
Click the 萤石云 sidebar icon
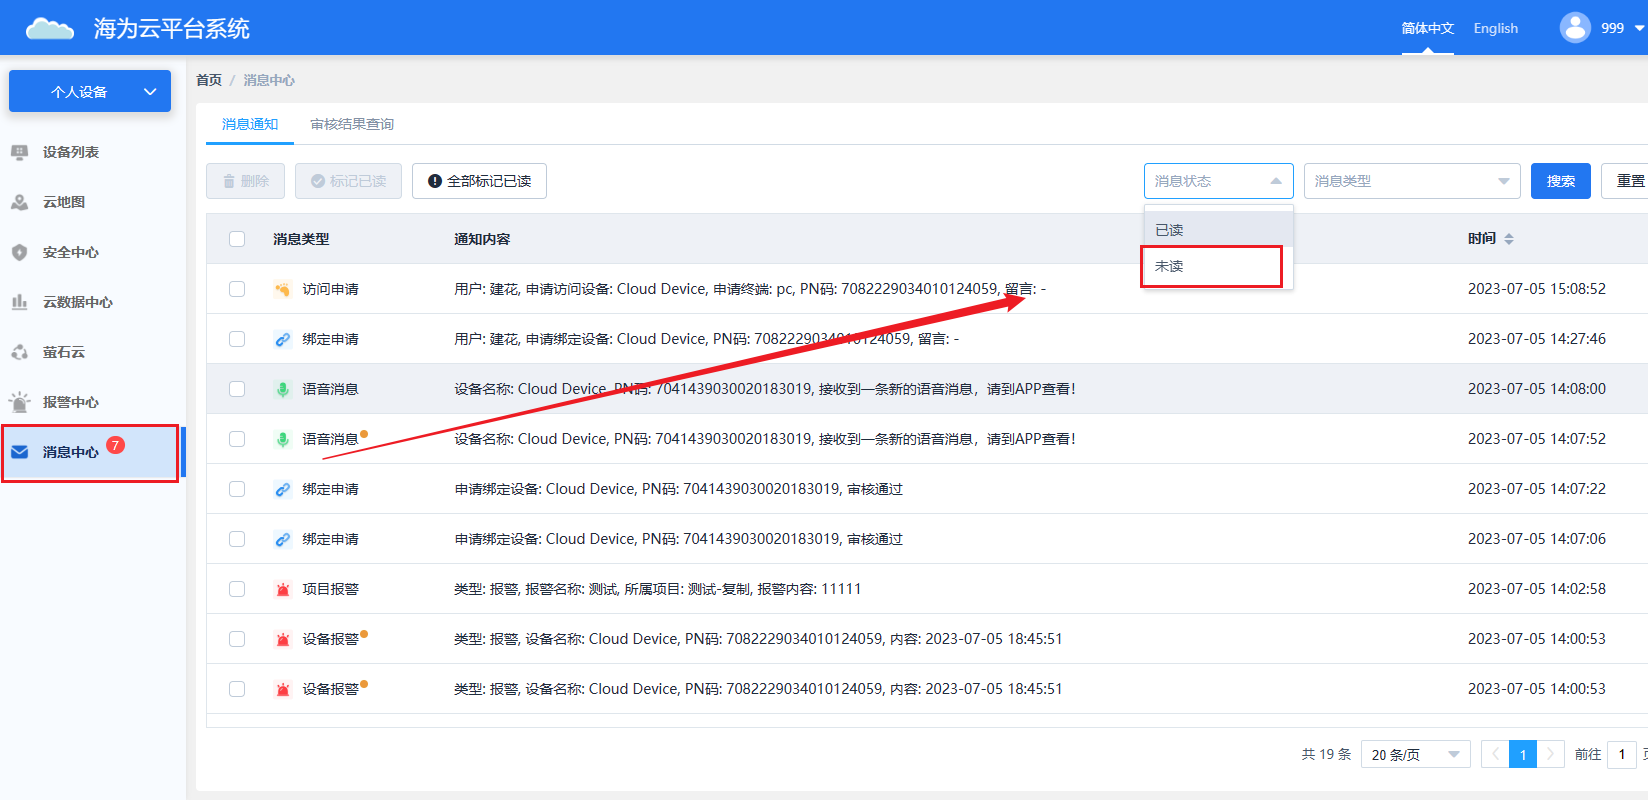[19, 352]
